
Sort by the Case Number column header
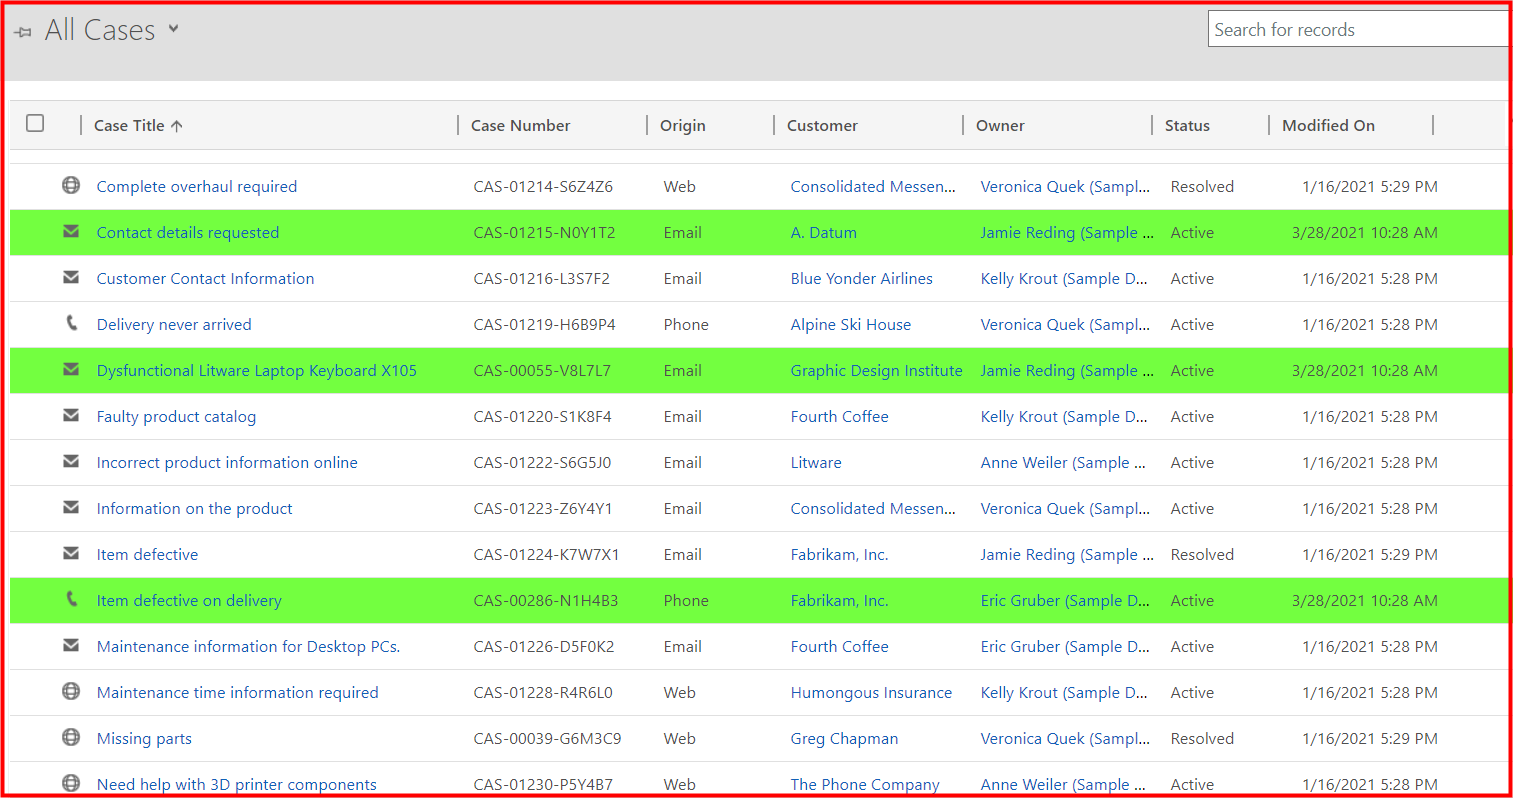pos(520,125)
